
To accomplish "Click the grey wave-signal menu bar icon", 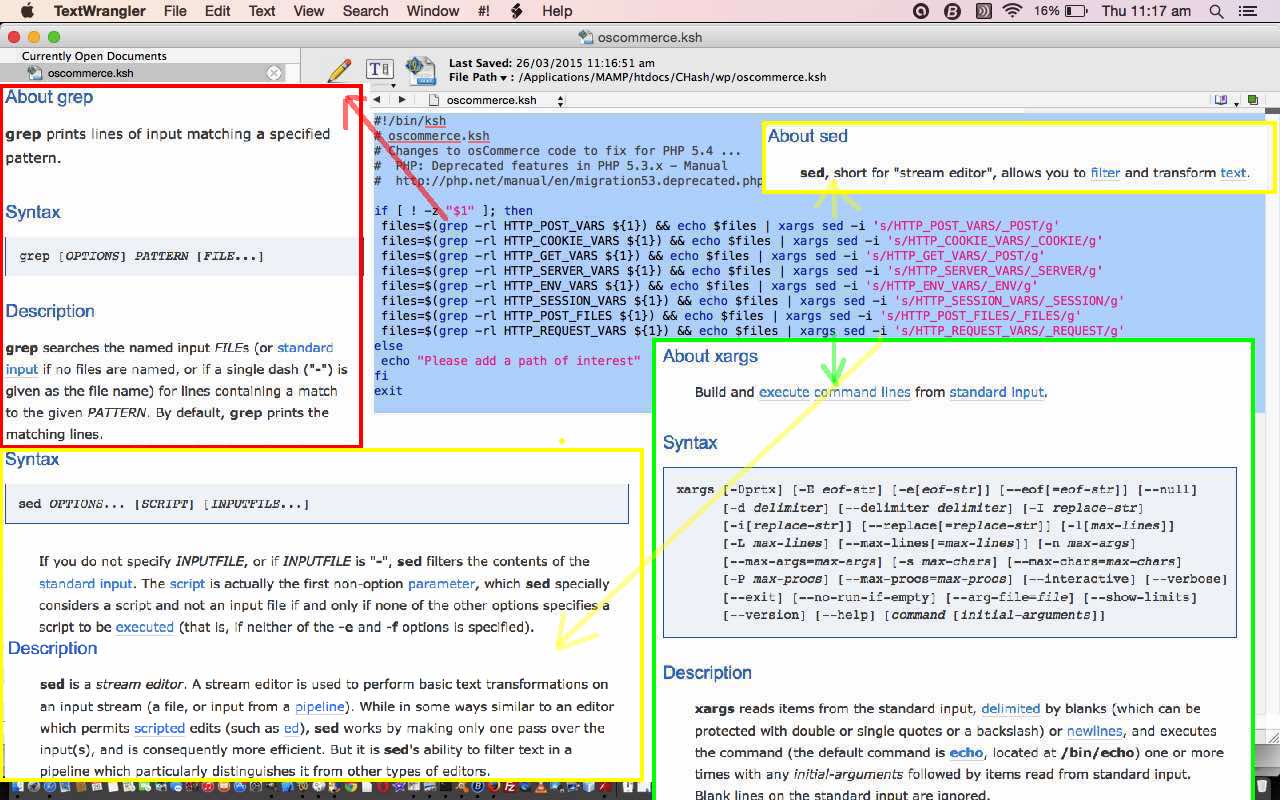I will coord(983,11).
